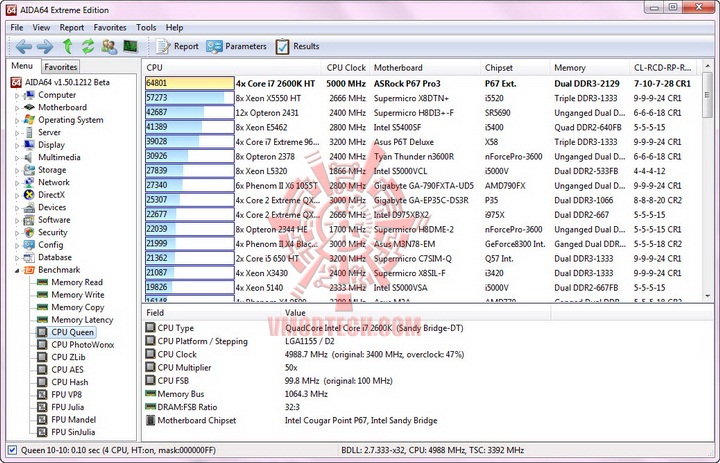
Task: Select the Display tree icon
Action: (x=29, y=145)
